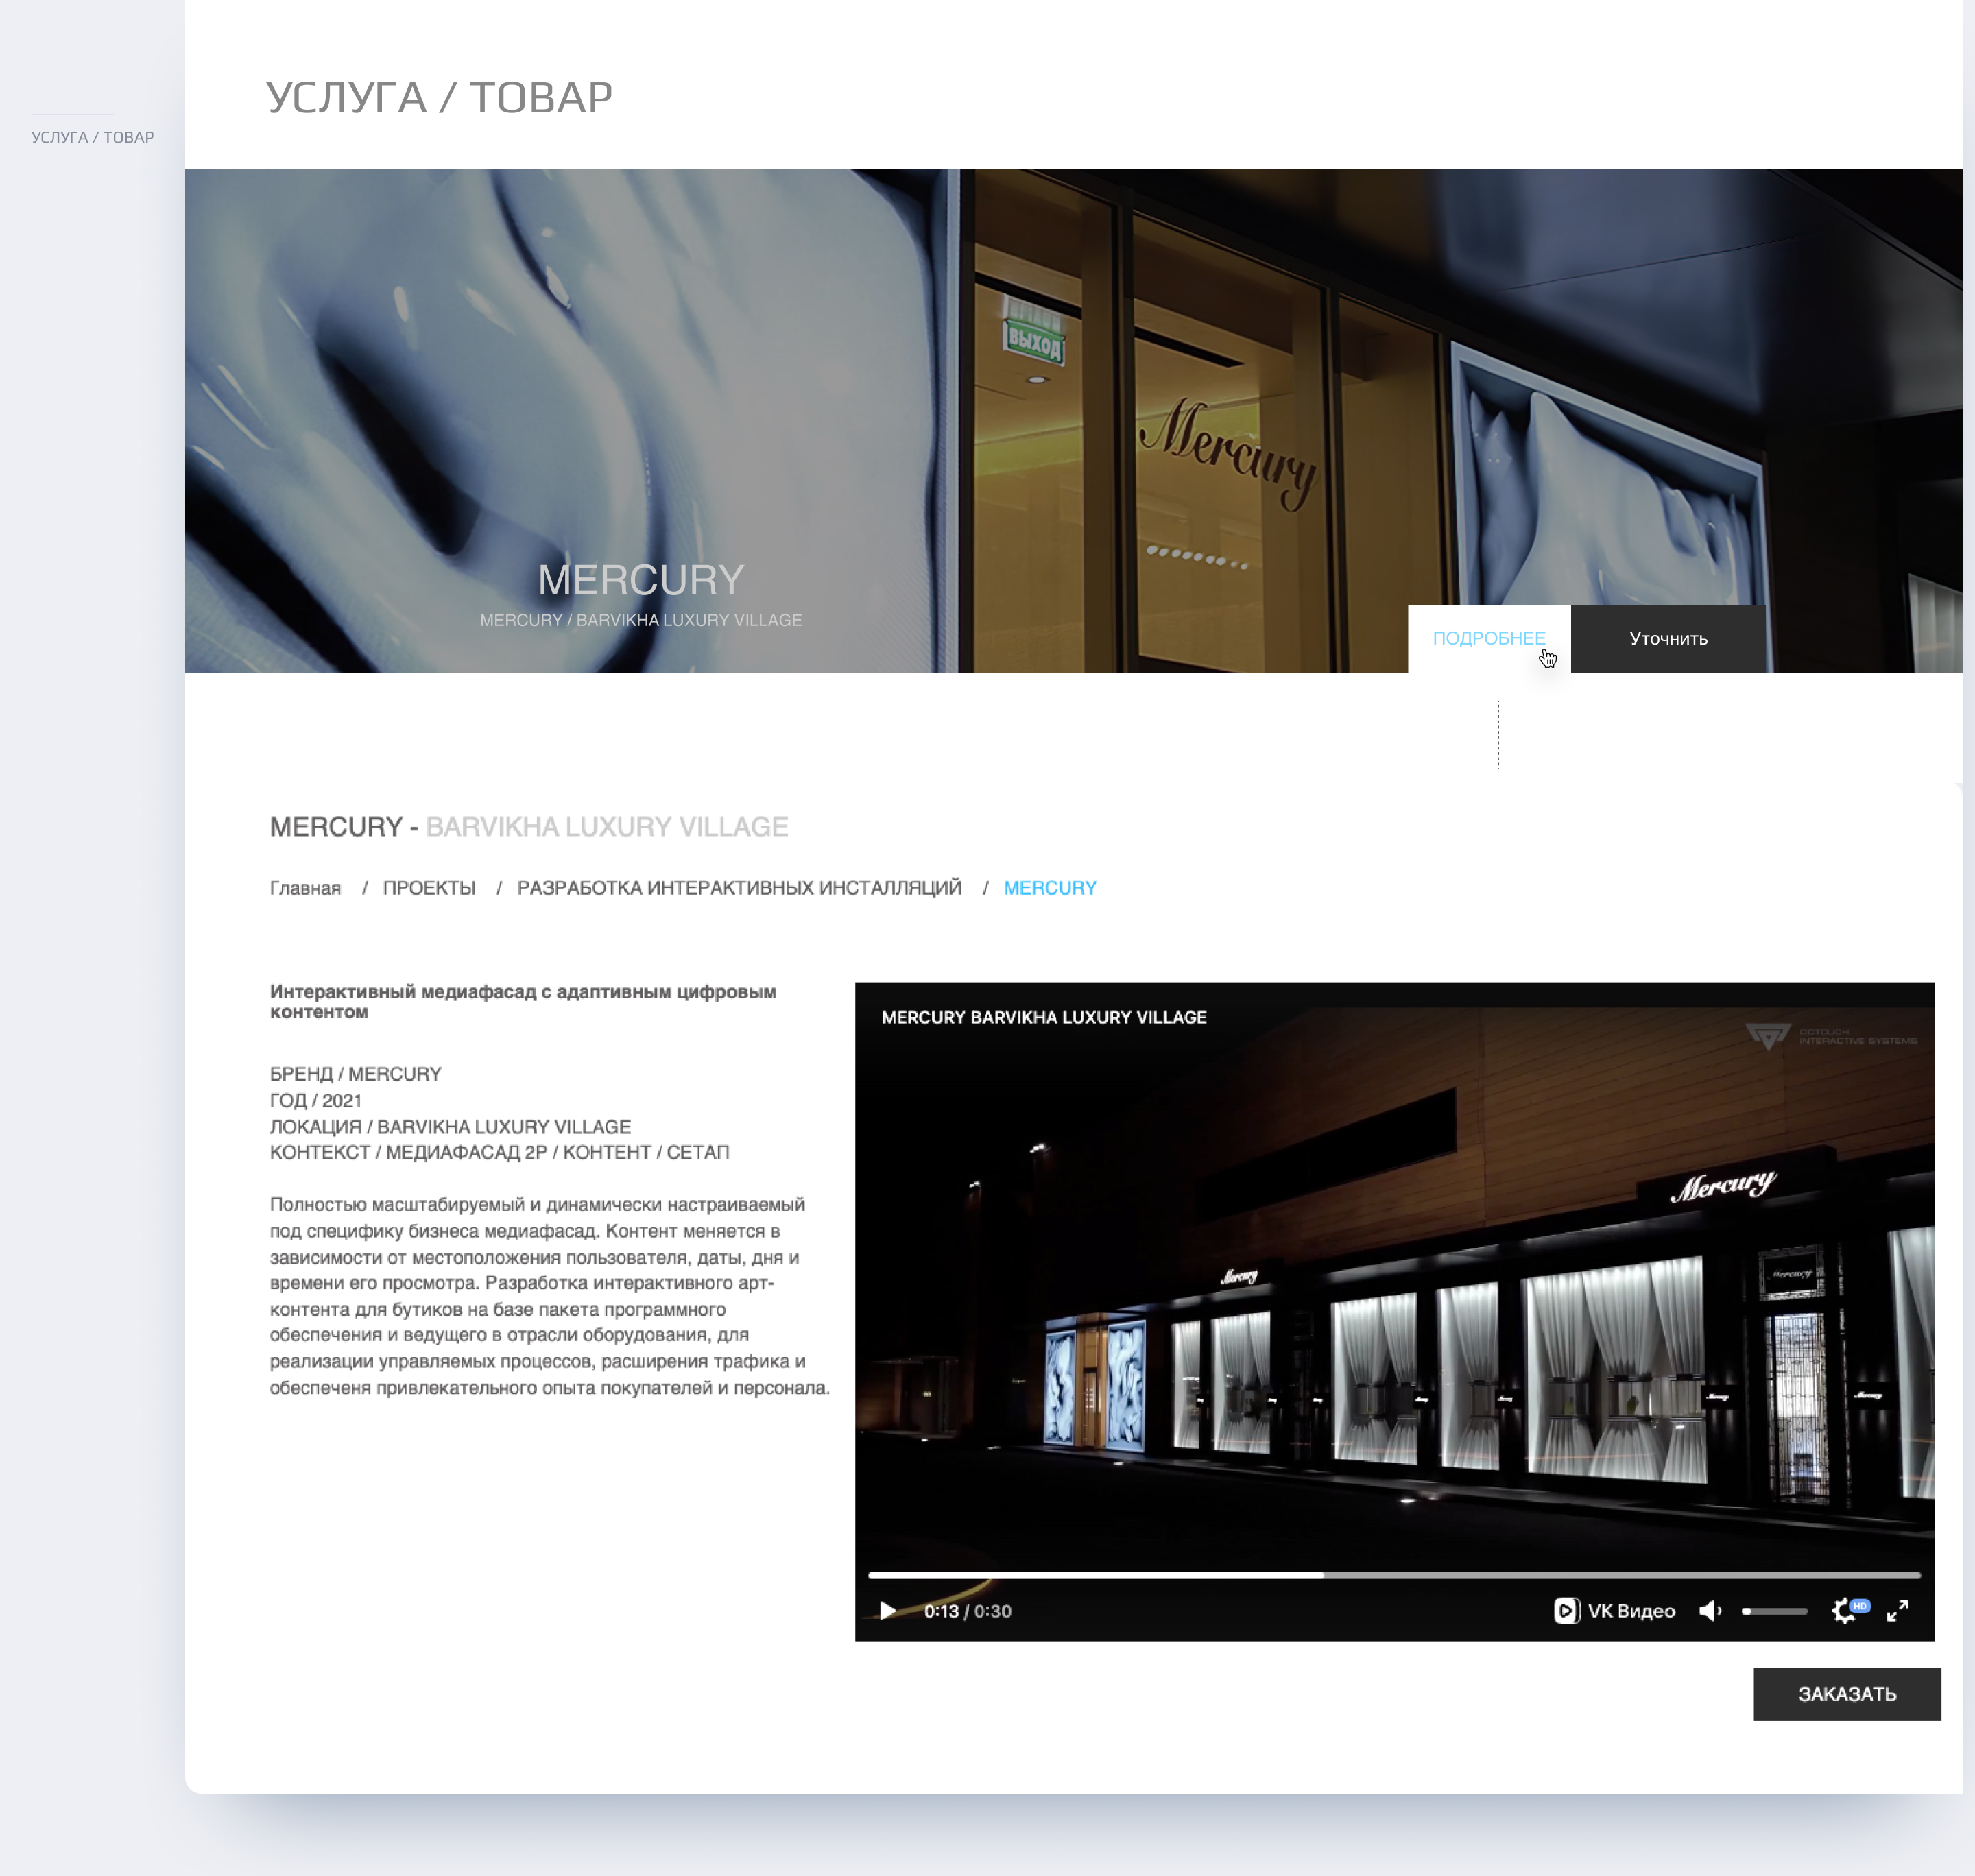Select УСЛУГА / ТОВАР in the sidebar
Screen dimensions: 1975x1876
coord(92,137)
